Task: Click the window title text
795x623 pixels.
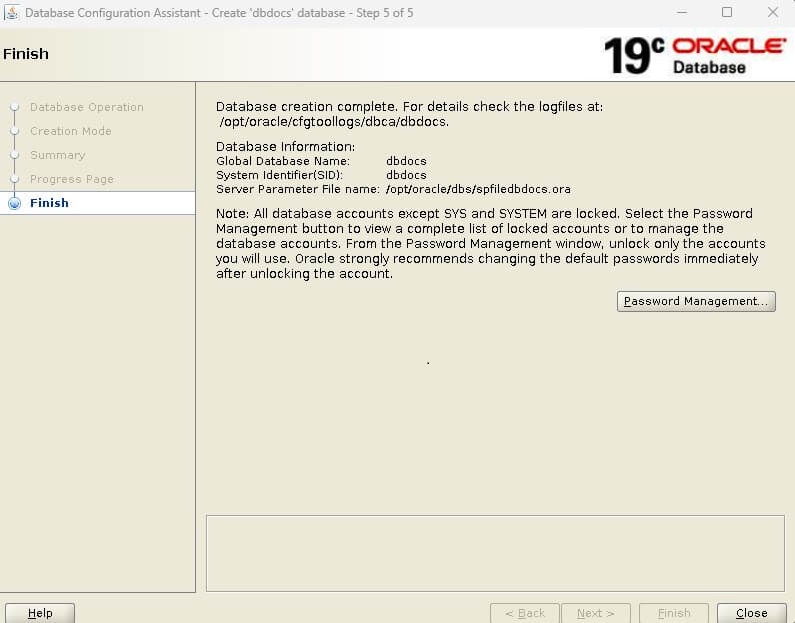Action: (219, 13)
